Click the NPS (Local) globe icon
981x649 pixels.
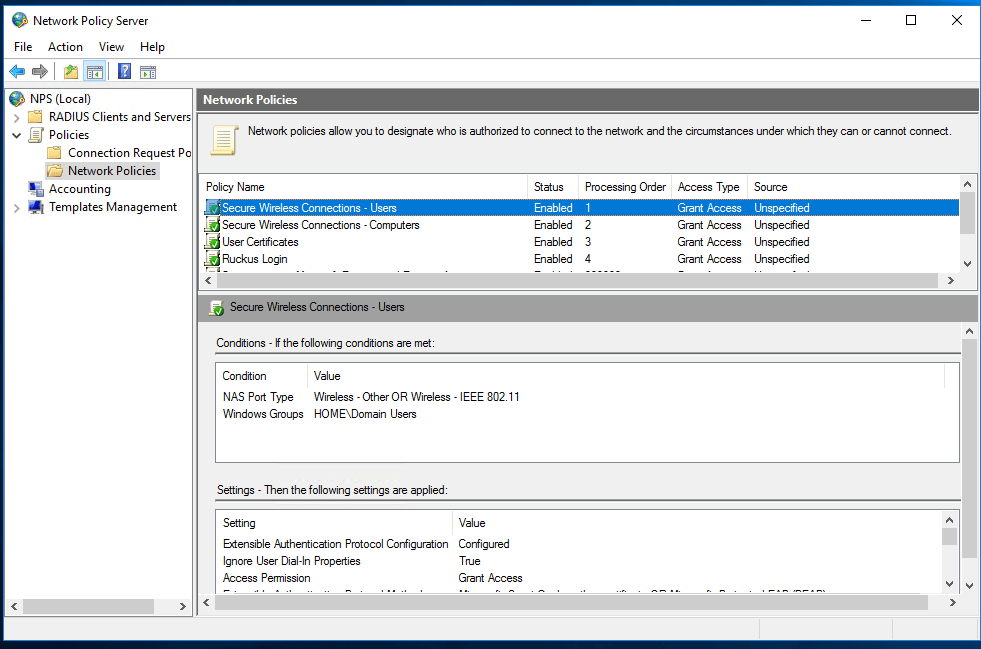[x=17, y=99]
